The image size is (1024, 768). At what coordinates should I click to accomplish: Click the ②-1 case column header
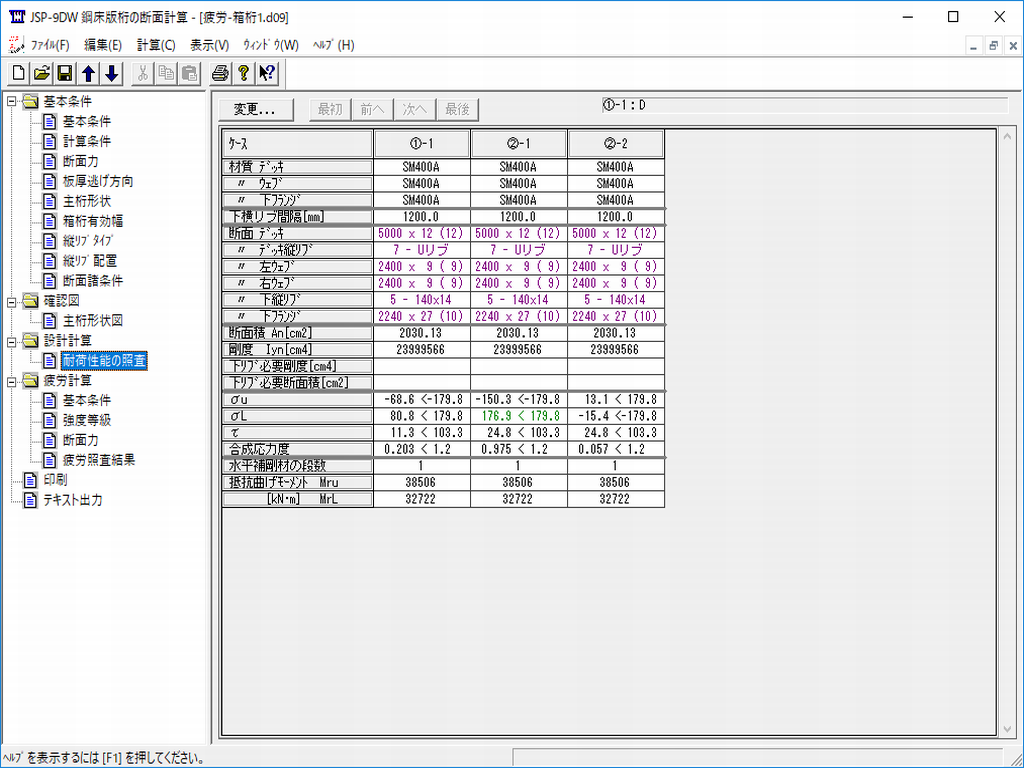(x=518, y=143)
